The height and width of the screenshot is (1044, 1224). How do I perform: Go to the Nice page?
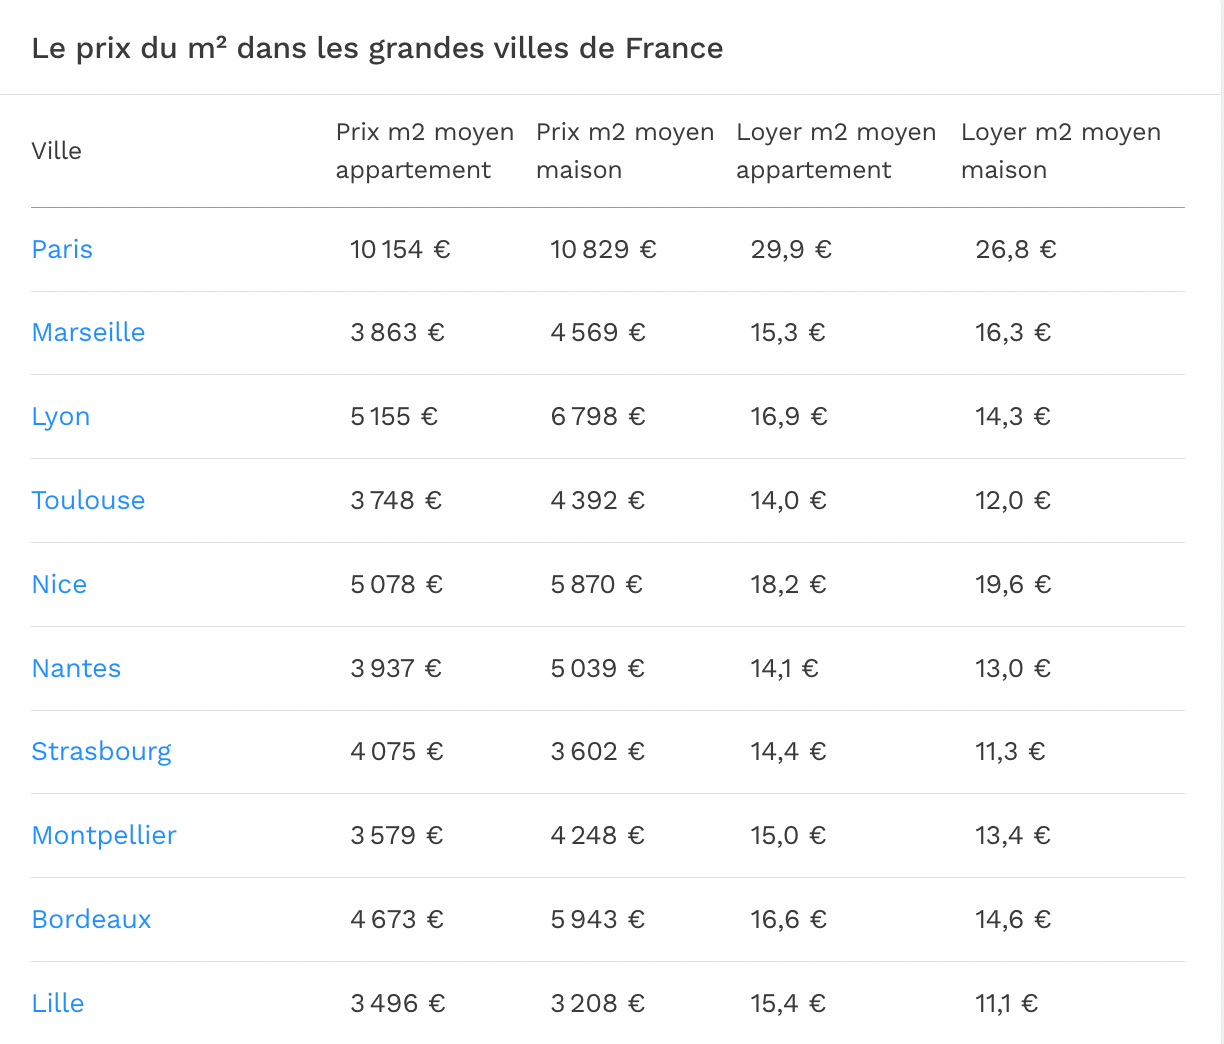(59, 584)
